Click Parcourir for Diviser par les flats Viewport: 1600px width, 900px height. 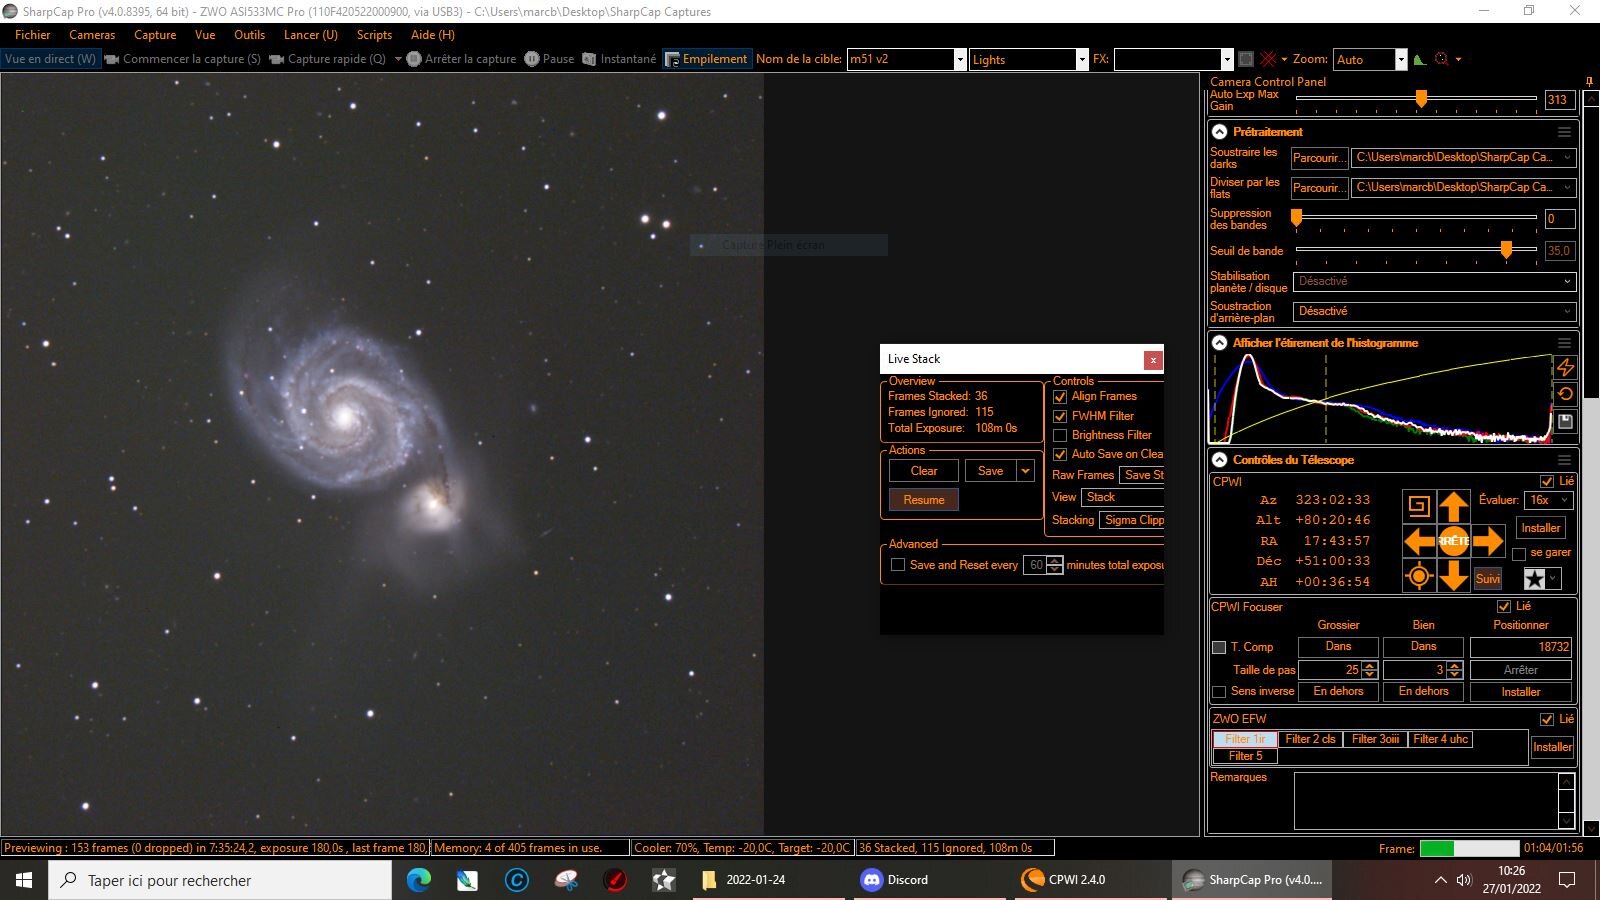(x=1320, y=188)
